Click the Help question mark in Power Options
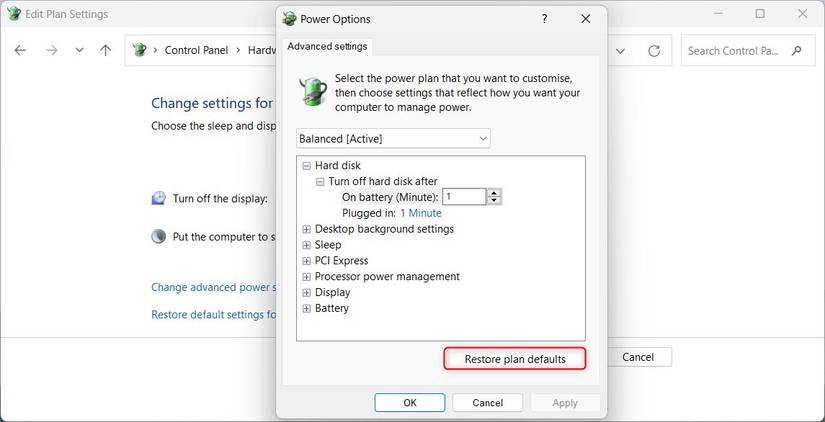 544,18
